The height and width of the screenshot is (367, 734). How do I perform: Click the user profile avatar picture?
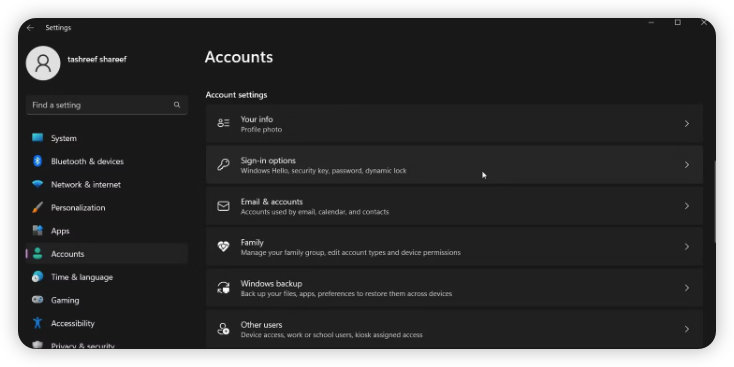(43, 63)
